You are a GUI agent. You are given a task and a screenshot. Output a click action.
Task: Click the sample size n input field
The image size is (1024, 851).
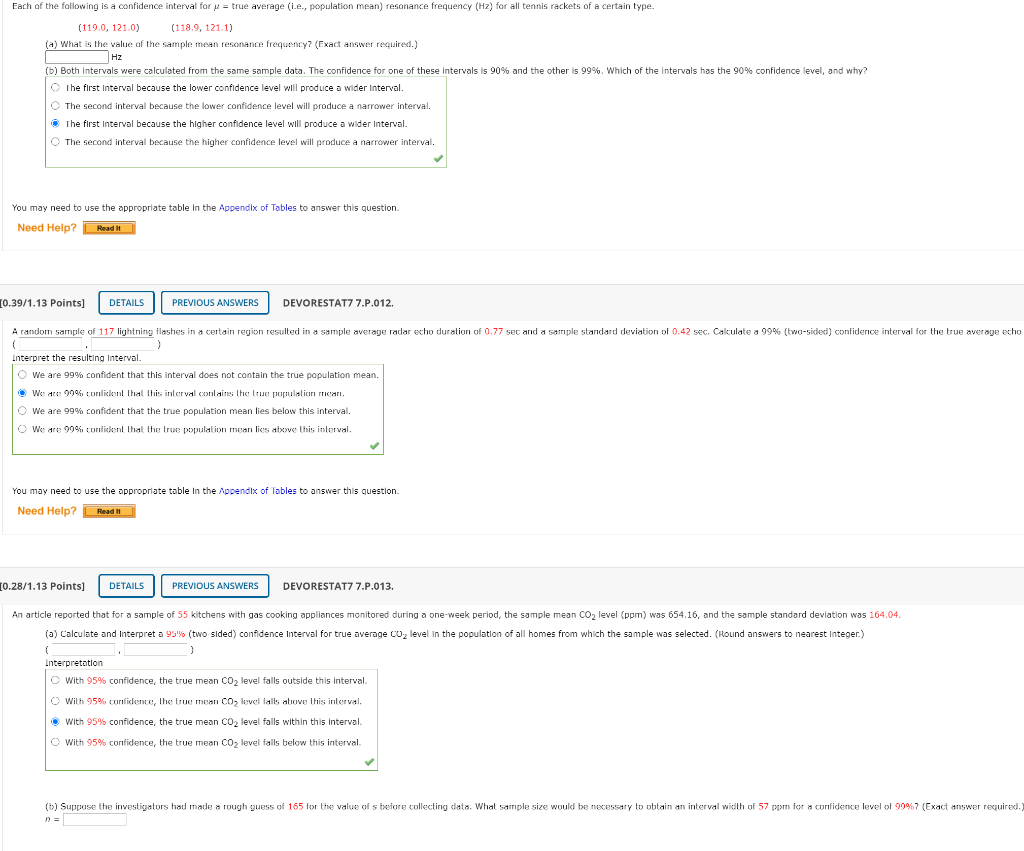(95, 820)
